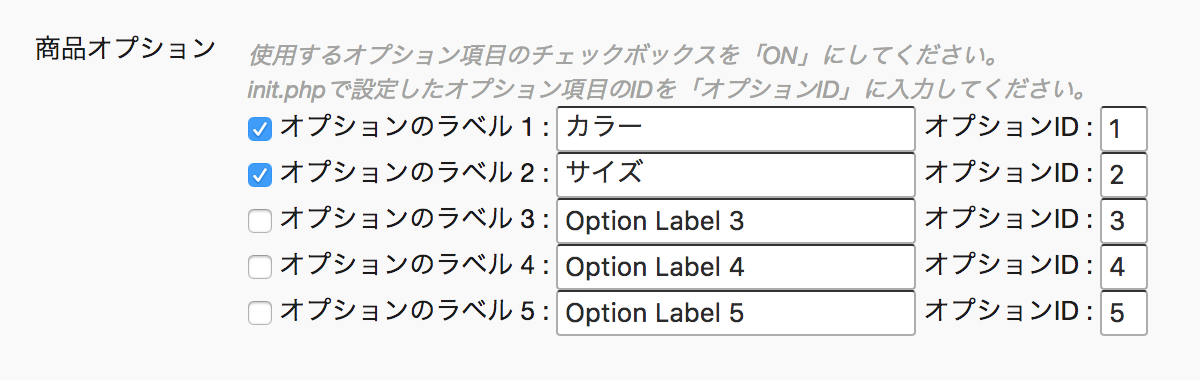Click the init.php help description line
Screen dimensions: 1200x380
click(667, 90)
